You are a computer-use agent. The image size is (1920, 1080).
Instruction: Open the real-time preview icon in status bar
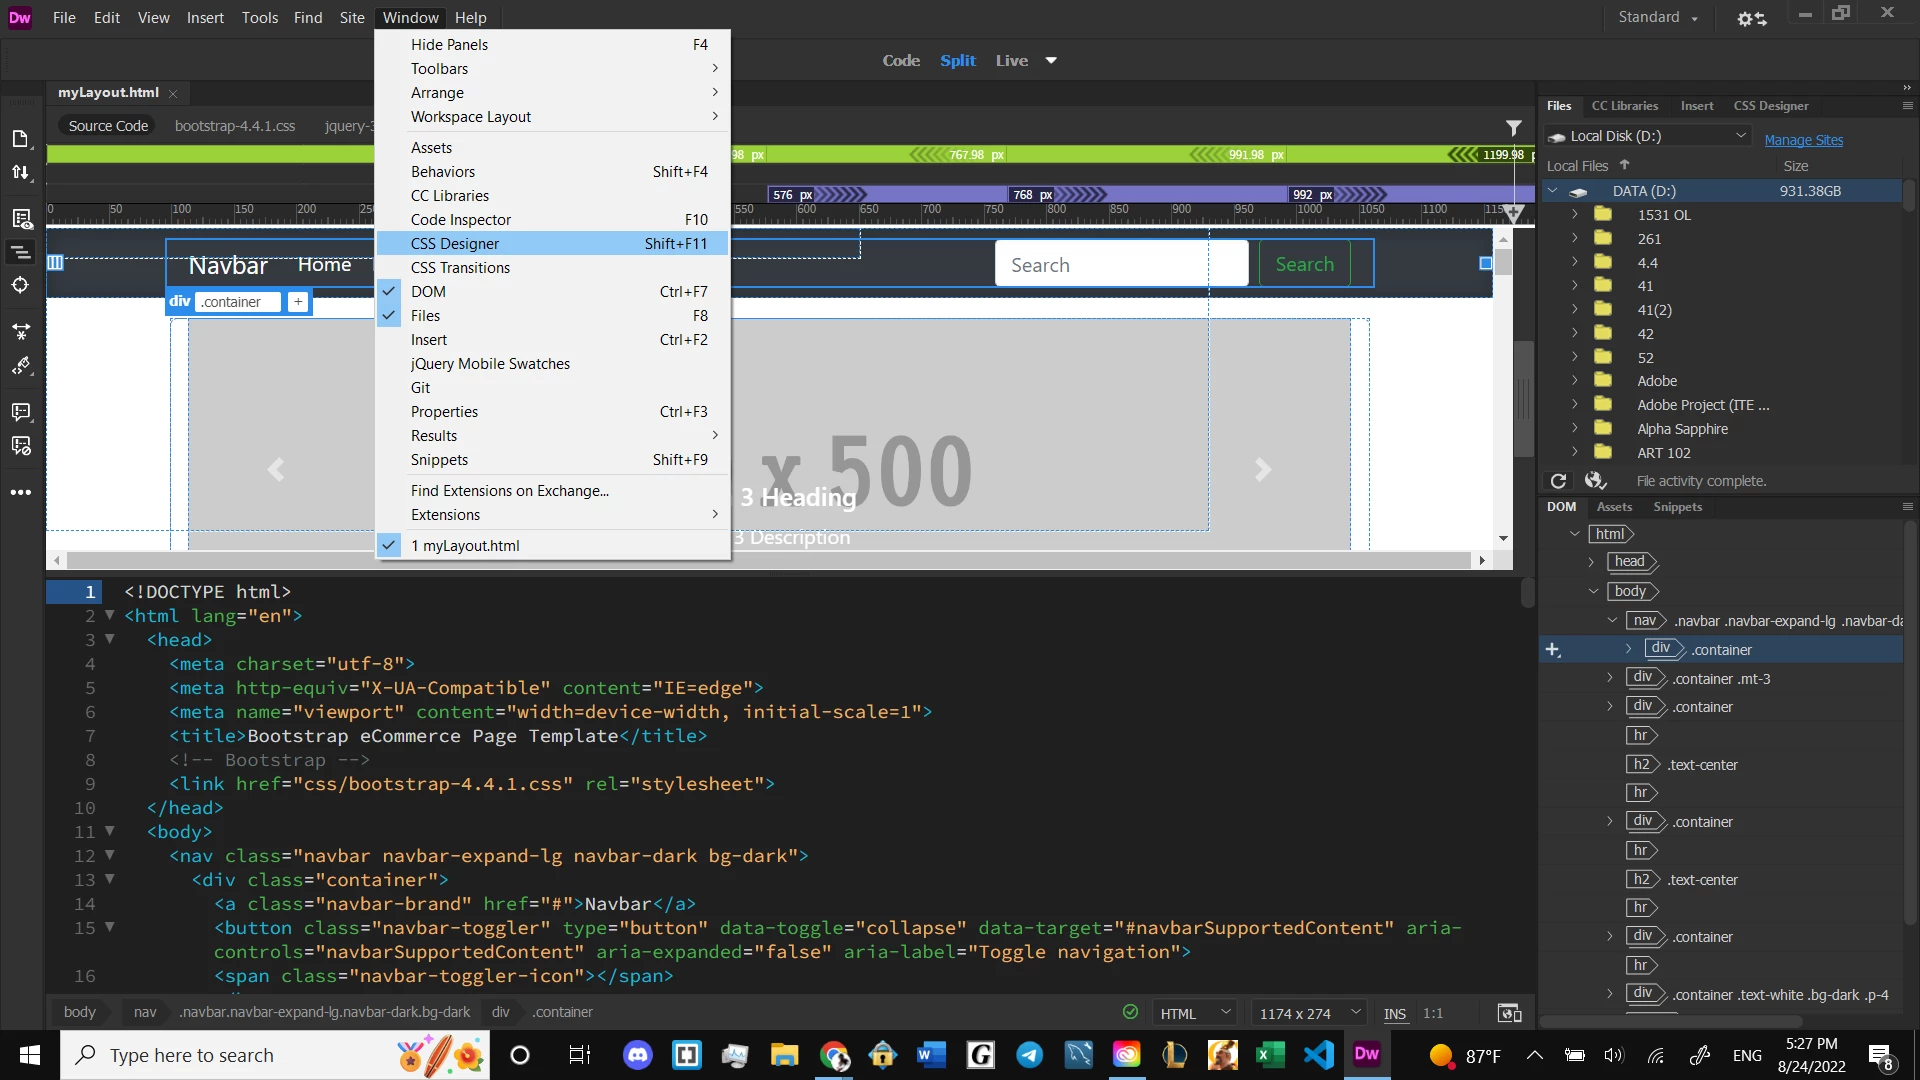point(1509,1013)
